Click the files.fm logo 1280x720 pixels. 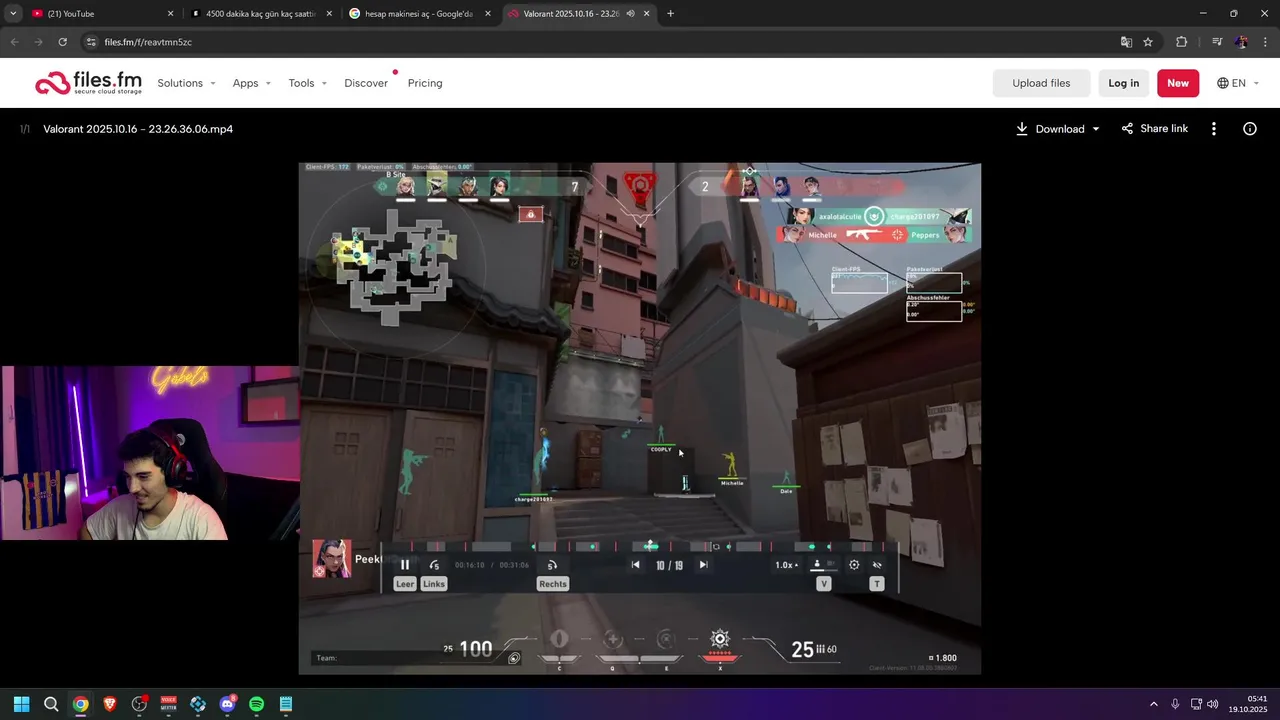[88, 83]
